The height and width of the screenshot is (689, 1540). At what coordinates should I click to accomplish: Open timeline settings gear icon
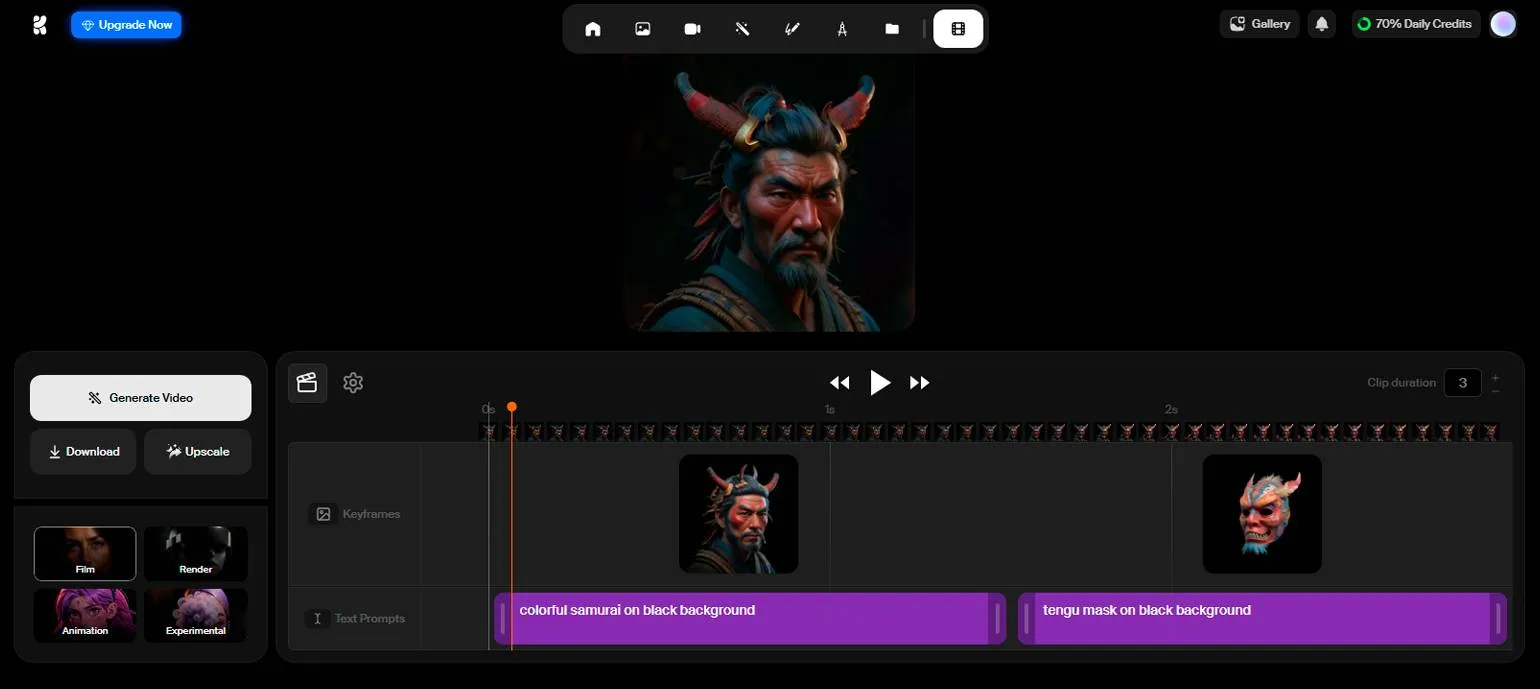point(353,383)
